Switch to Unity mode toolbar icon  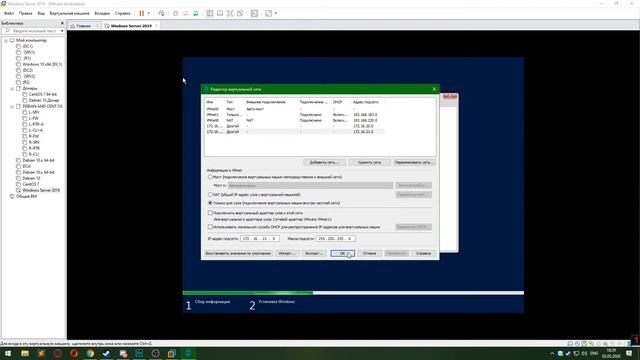(240, 13)
